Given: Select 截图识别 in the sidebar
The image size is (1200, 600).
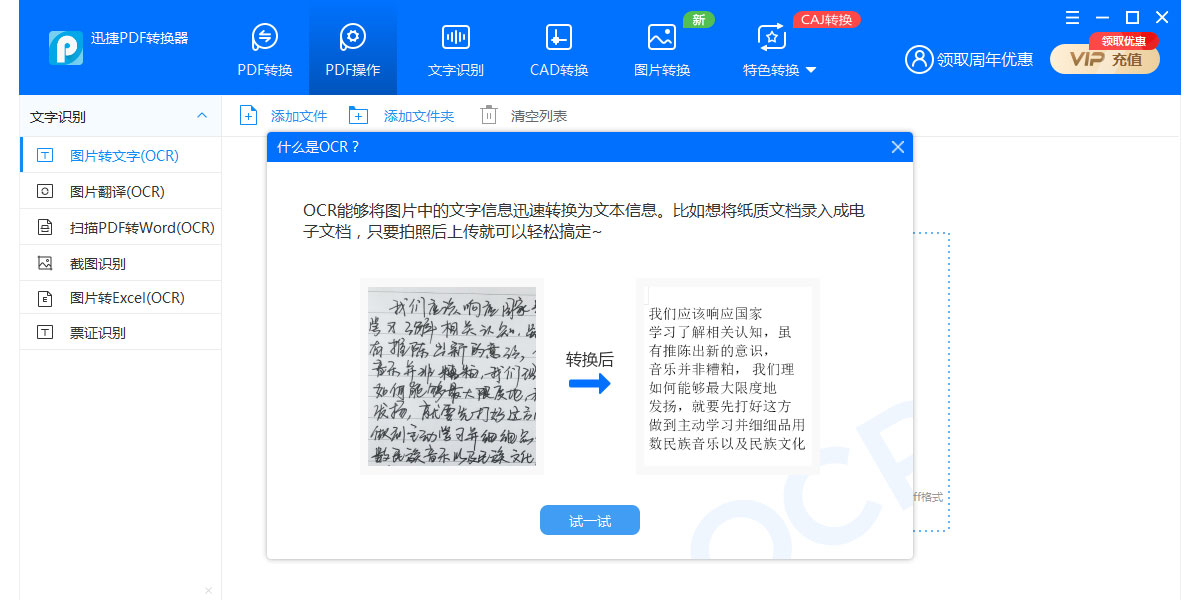Looking at the screenshot, I should pyautogui.click(x=121, y=263).
